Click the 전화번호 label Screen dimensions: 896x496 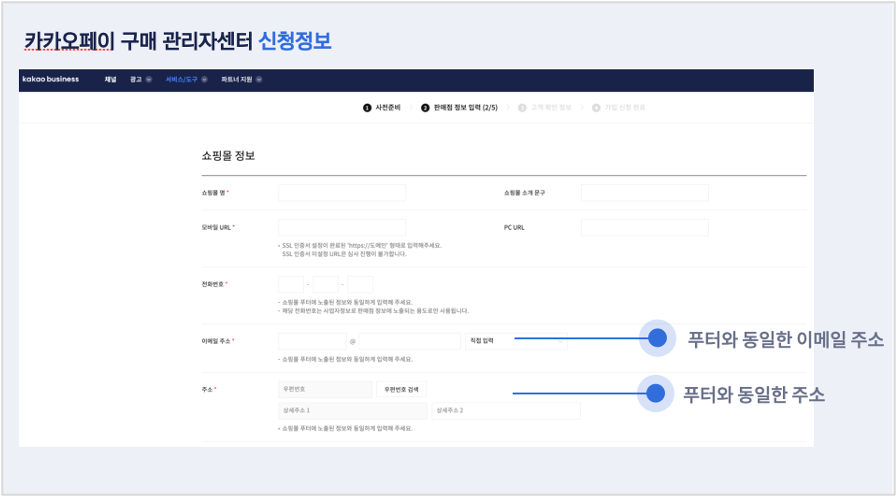[214, 284]
